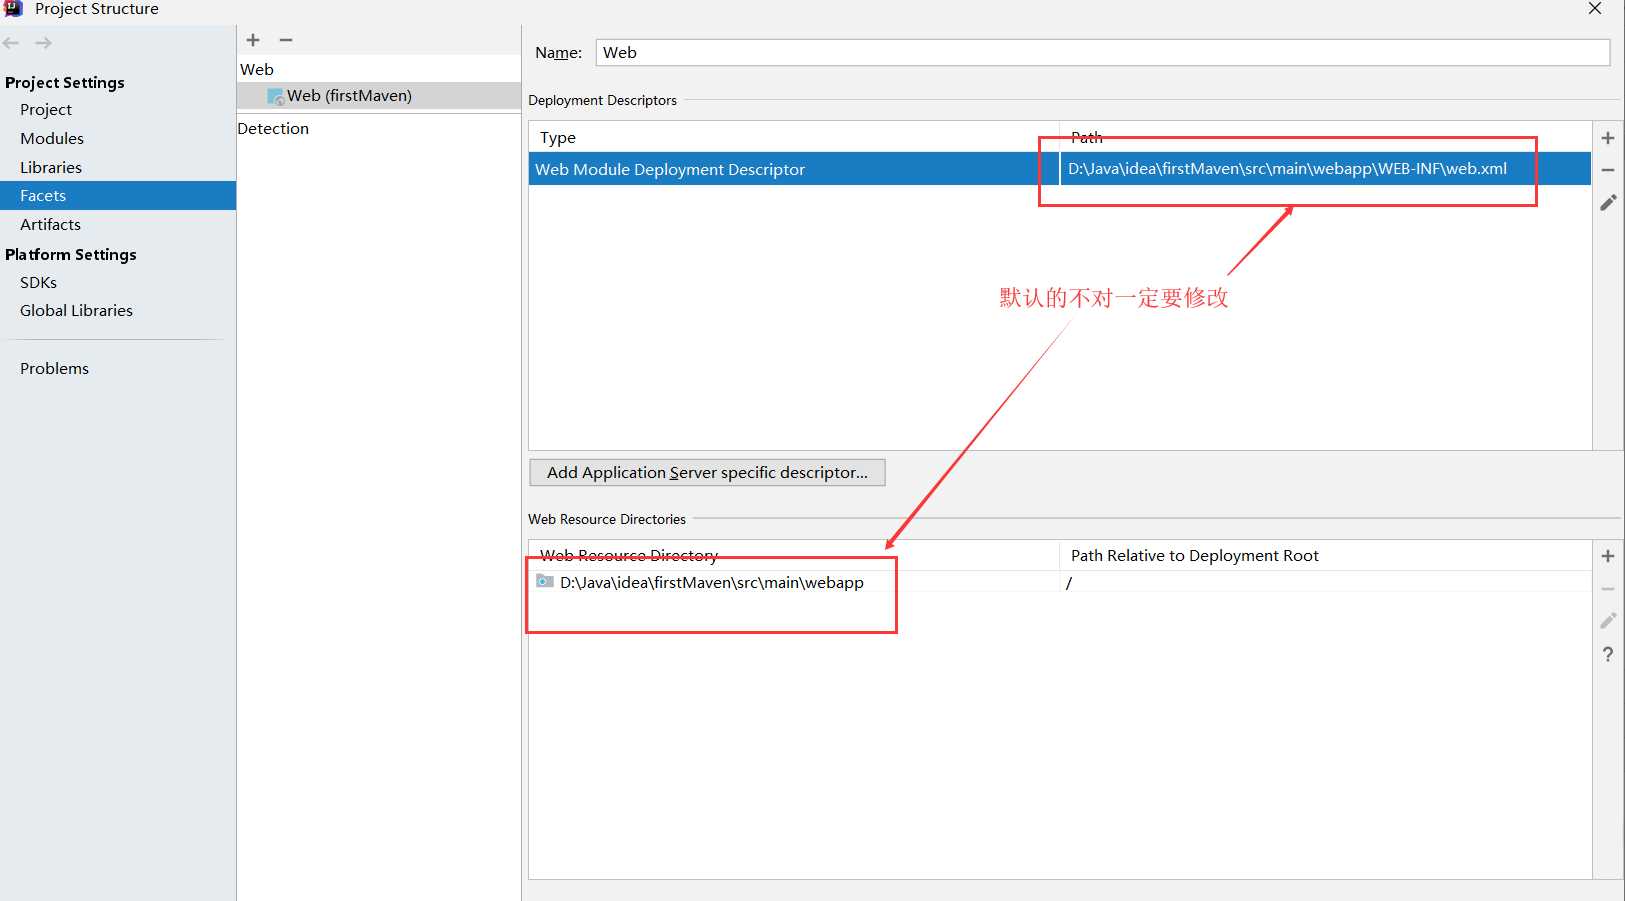Add a web resource directory
The image size is (1625, 901).
(1608, 556)
